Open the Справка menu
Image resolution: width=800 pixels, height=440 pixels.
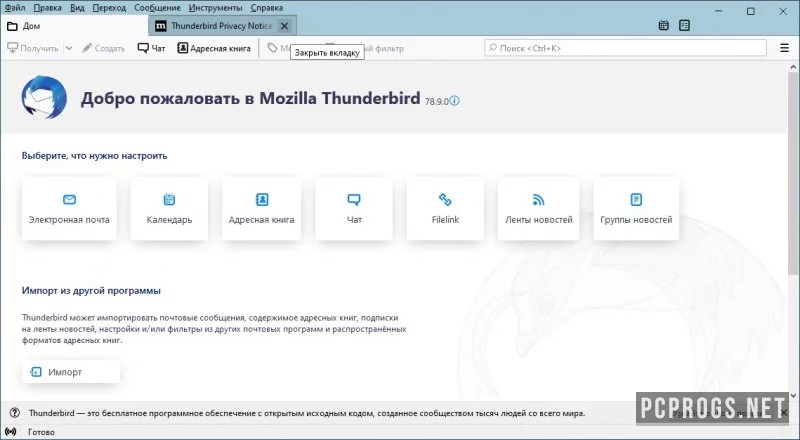266,8
